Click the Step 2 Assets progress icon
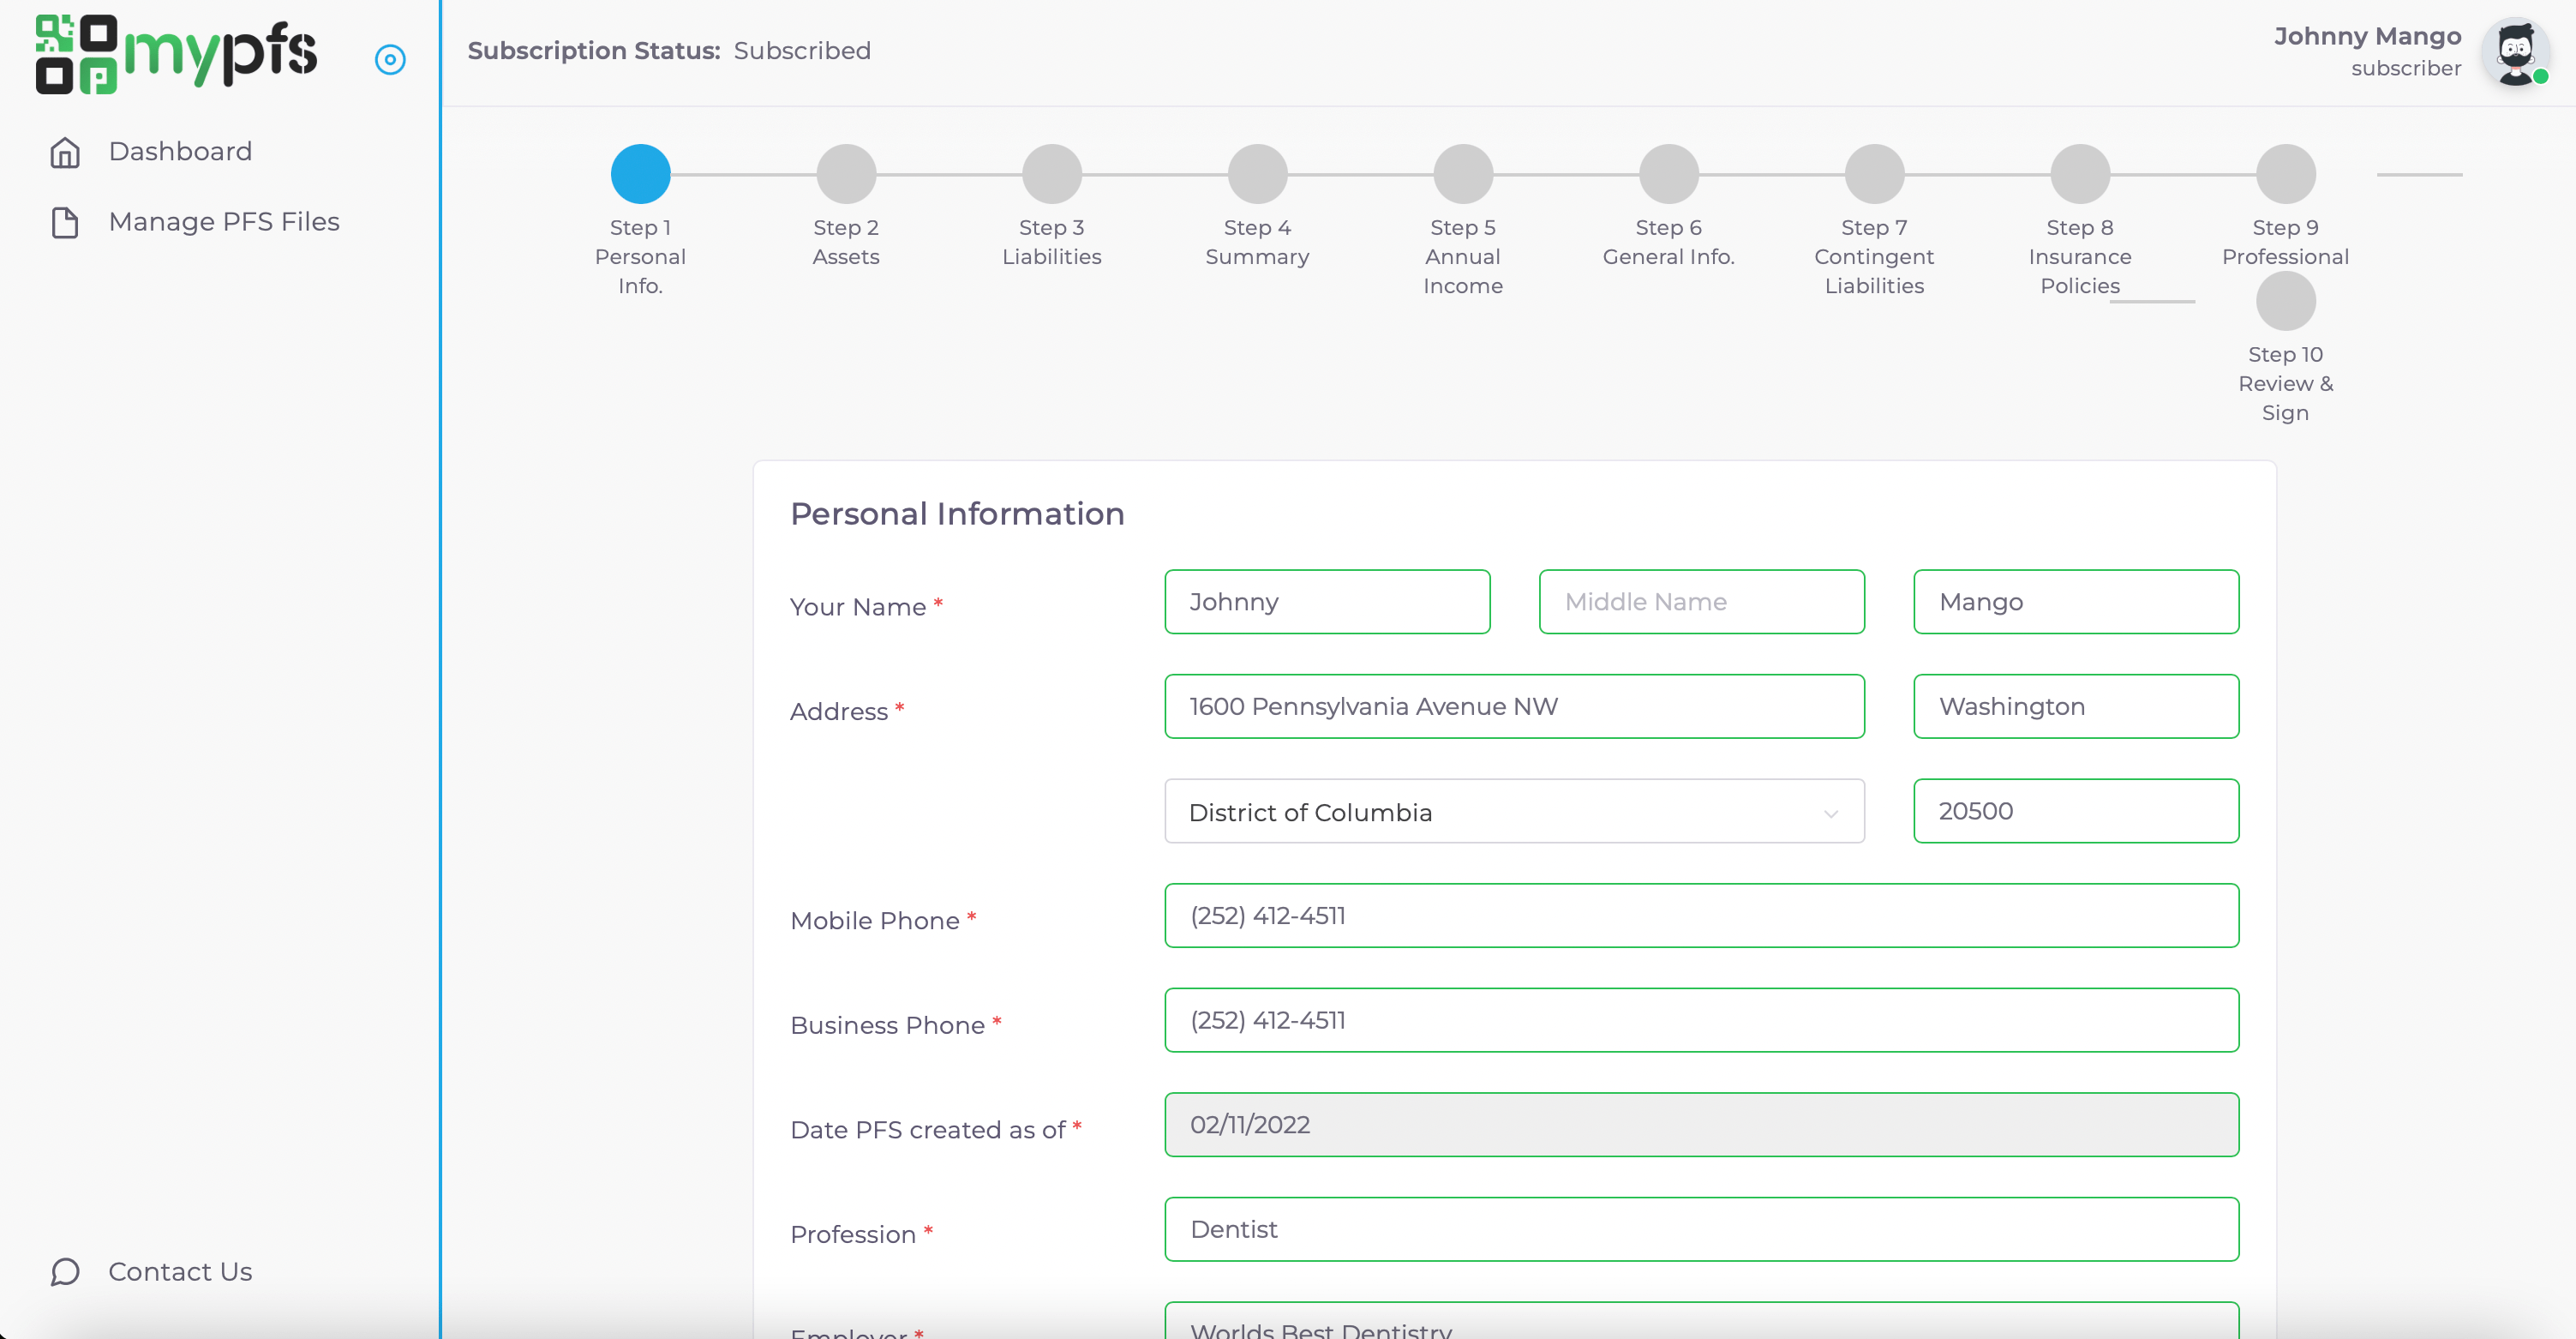Viewport: 2576px width, 1339px height. (x=845, y=172)
